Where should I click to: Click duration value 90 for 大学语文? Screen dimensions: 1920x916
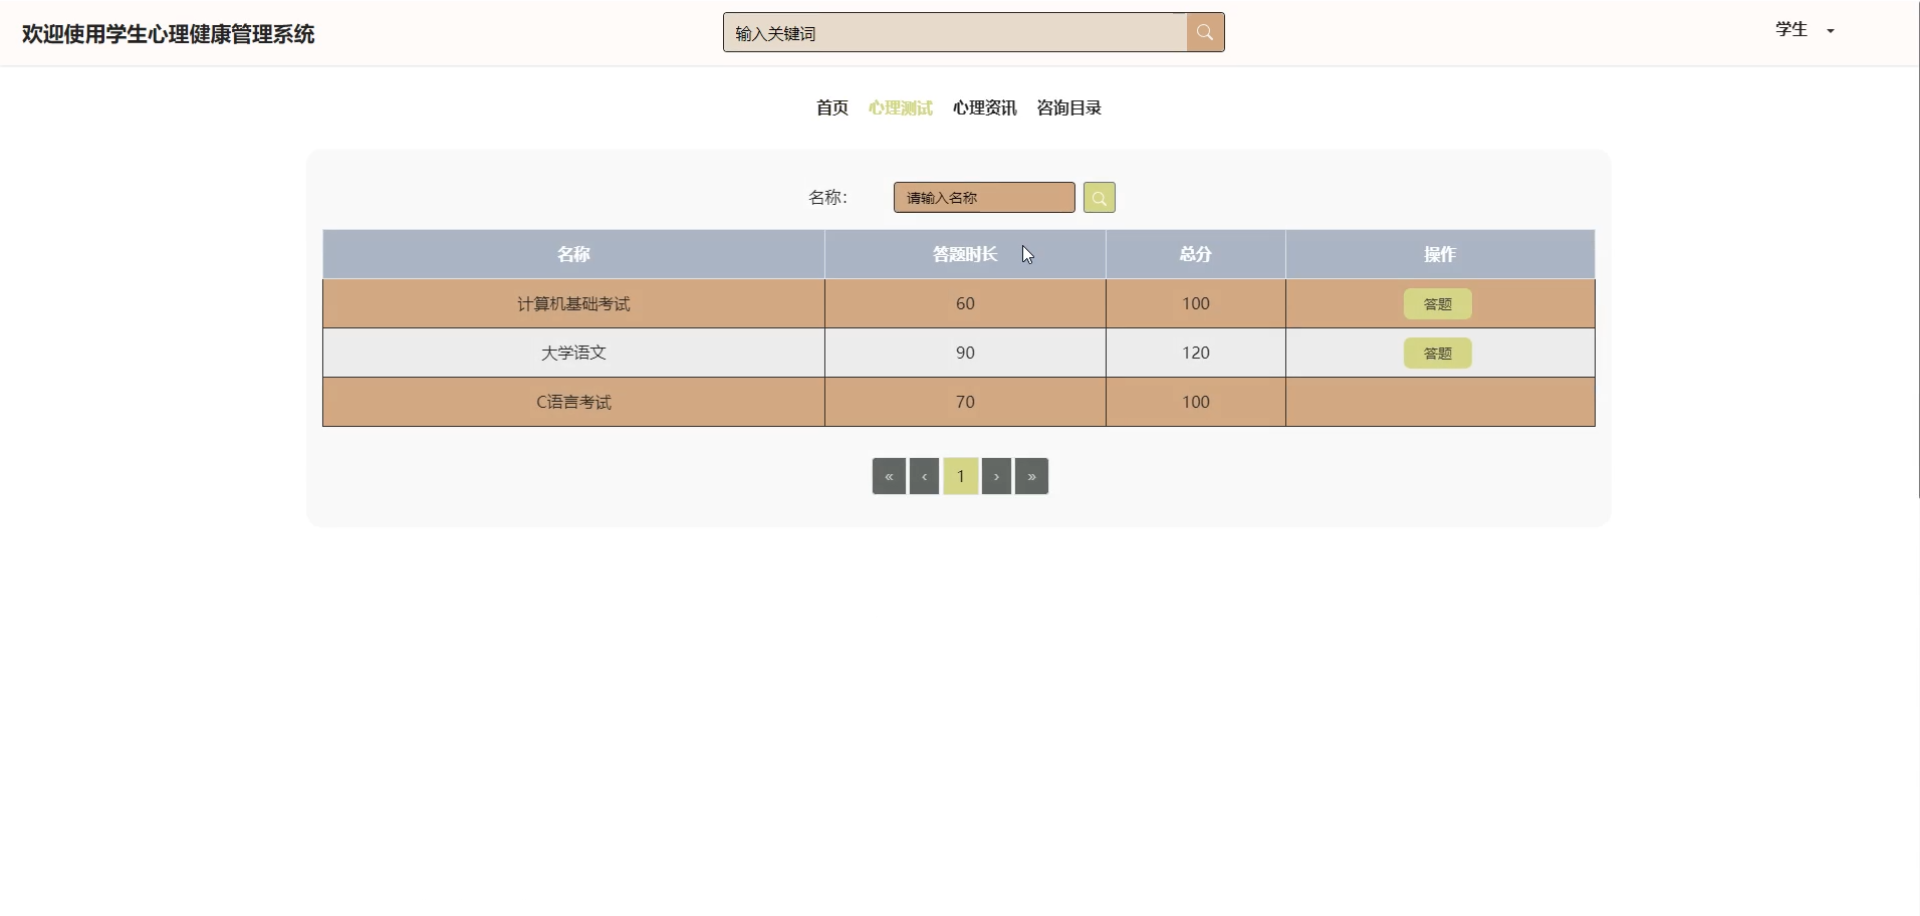point(965,353)
